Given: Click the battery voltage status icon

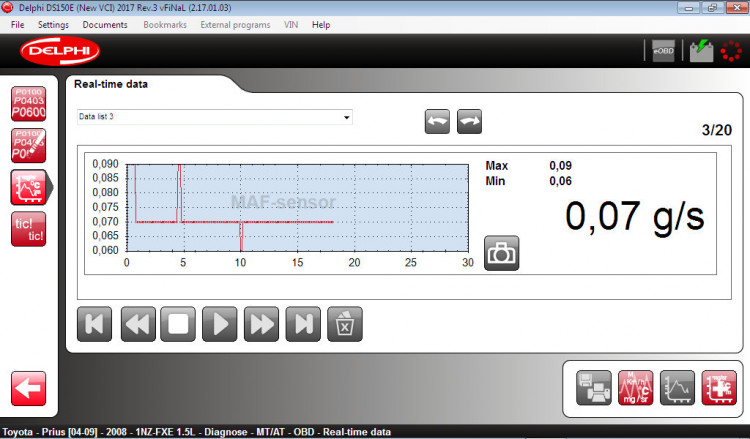Looking at the screenshot, I should (x=701, y=52).
